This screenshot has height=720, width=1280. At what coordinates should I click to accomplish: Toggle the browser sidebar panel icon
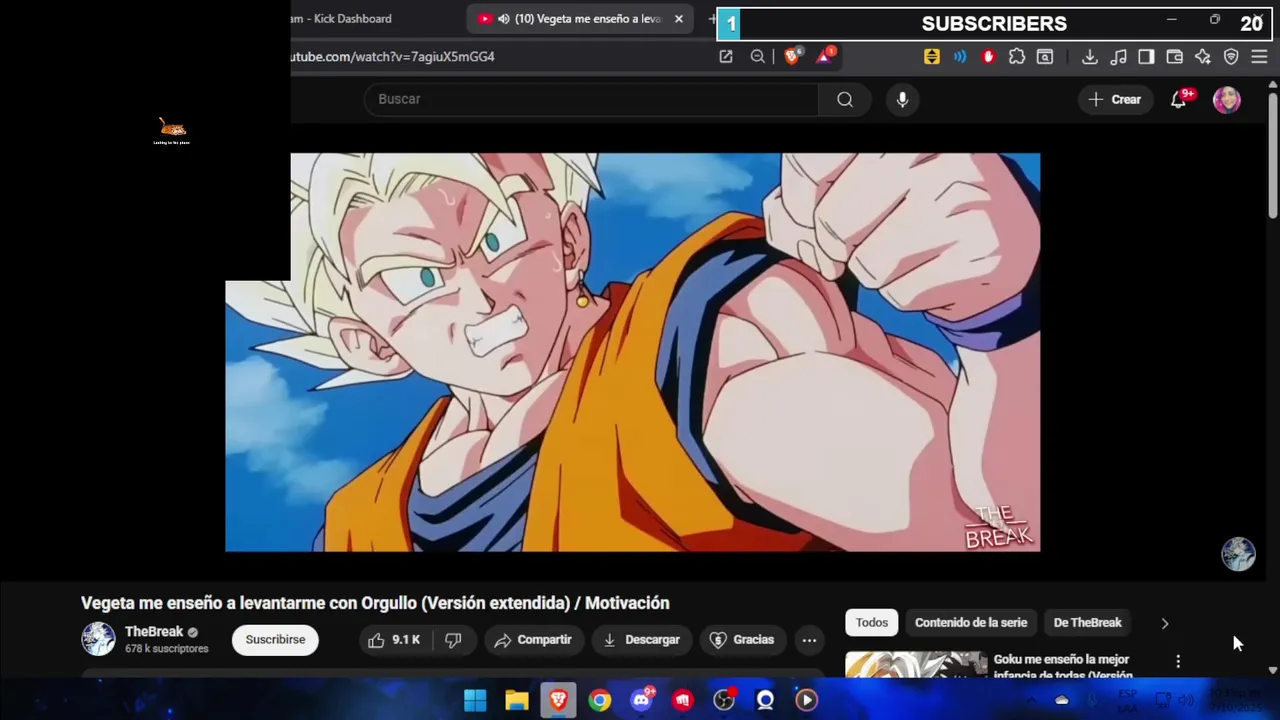tap(1147, 57)
